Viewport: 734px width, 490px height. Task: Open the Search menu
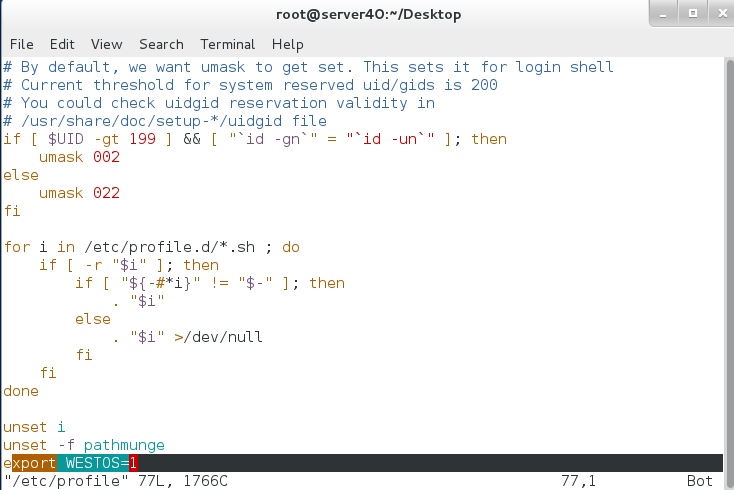pyautogui.click(x=161, y=44)
